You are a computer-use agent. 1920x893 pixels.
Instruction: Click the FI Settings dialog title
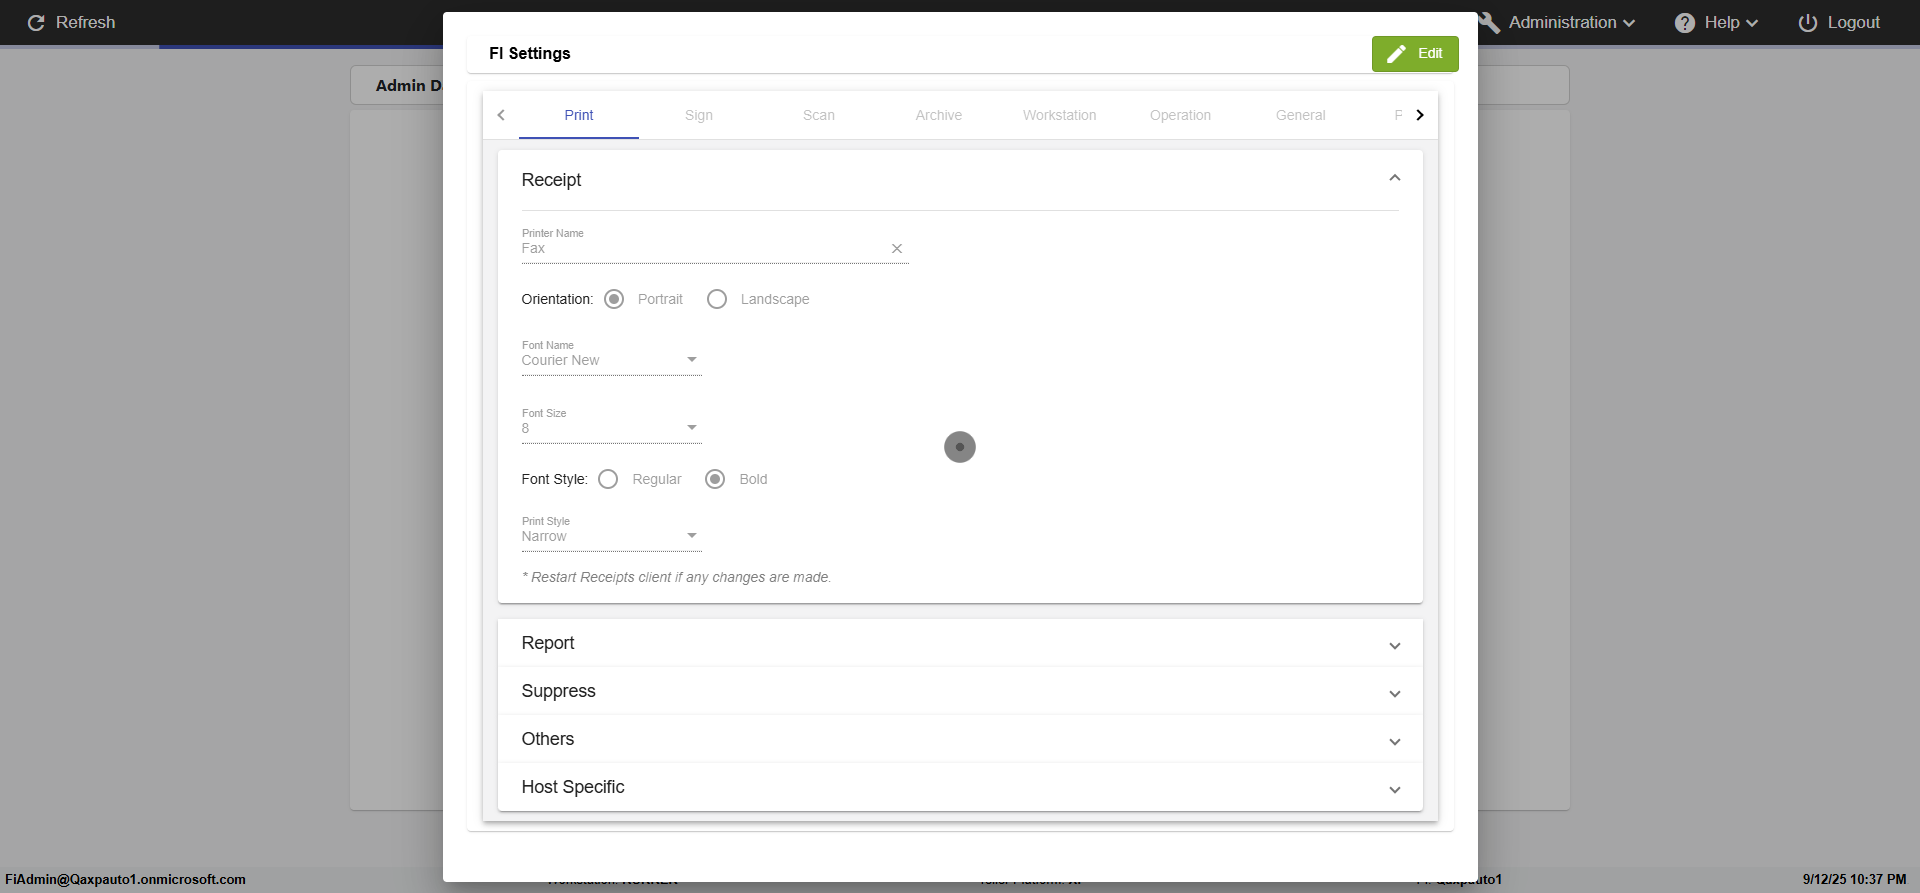pyautogui.click(x=530, y=53)
